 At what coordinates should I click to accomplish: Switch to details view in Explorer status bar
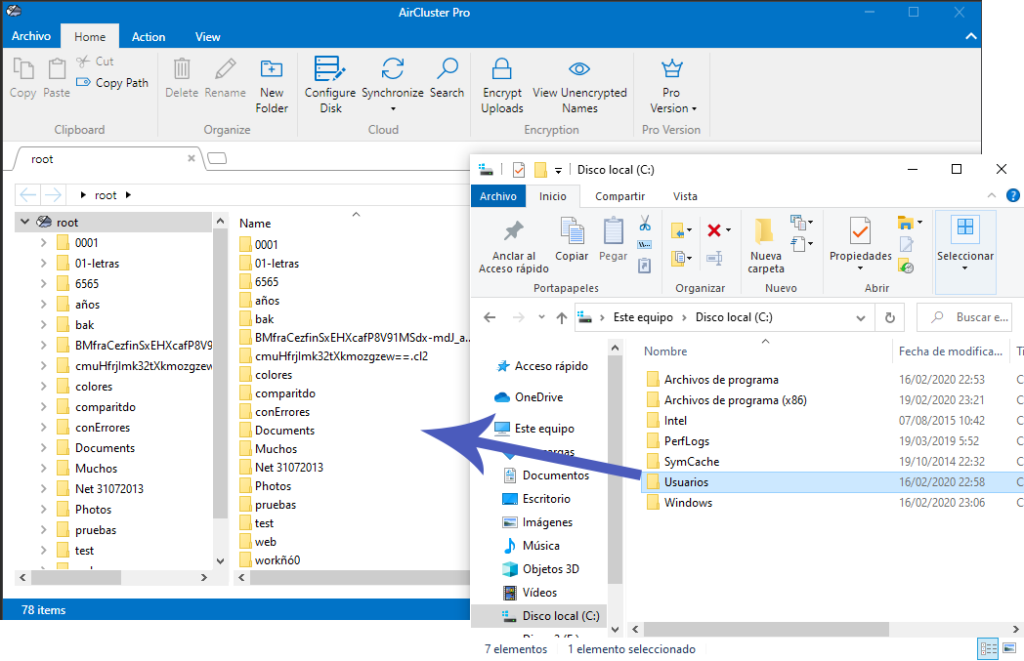(988, 649)
